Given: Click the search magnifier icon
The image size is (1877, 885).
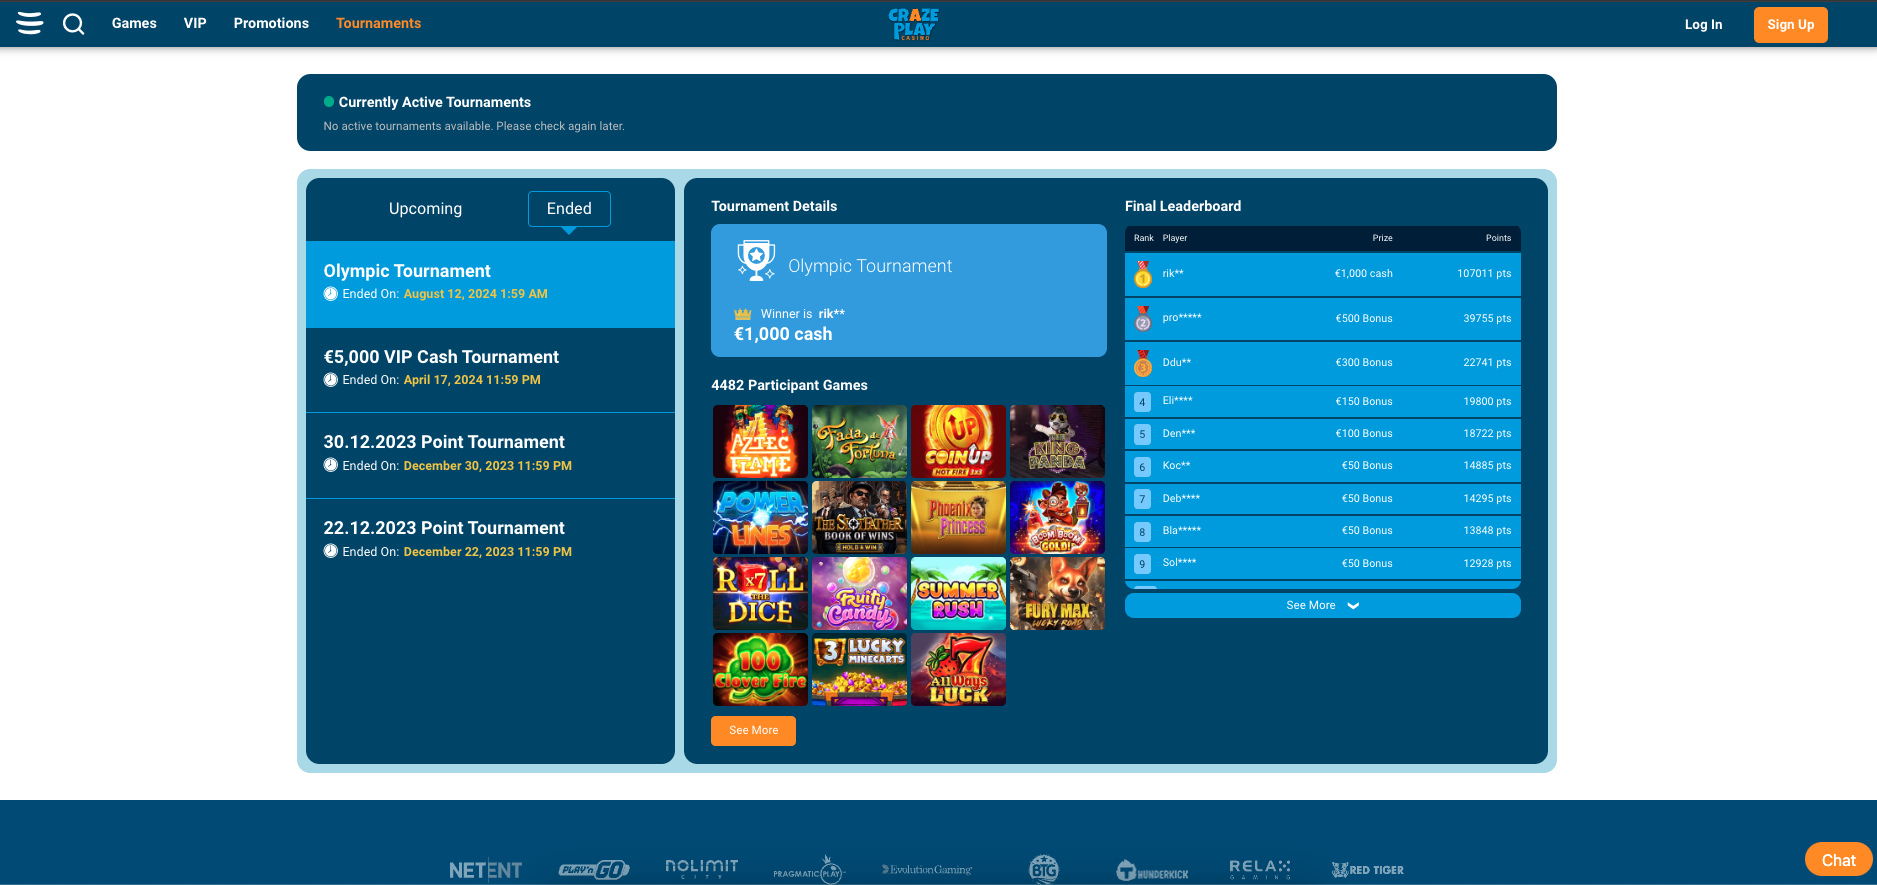Looking at the screenshot, I should pos(73,23).
